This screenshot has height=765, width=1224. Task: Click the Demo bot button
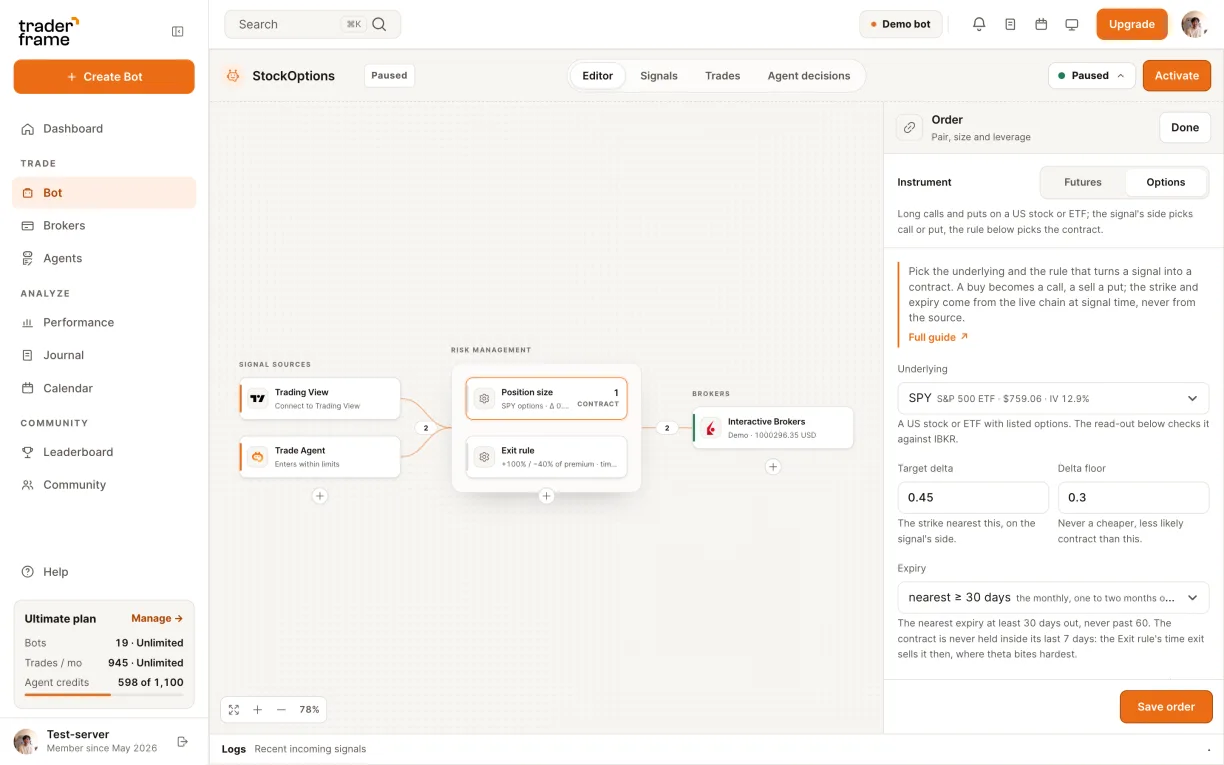pyautogui.click(x=900, y=24)
